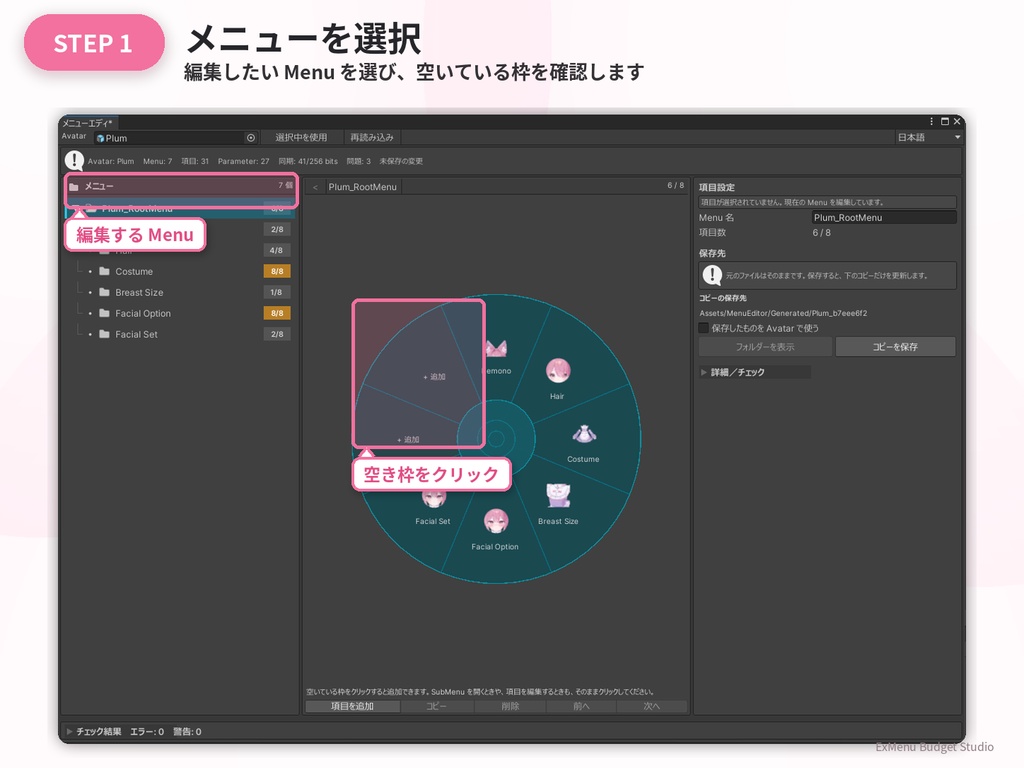This screenshot has height=768, width=1024.
Task: Select the Costume folder in the tree
Action: (x=179, y=271)
